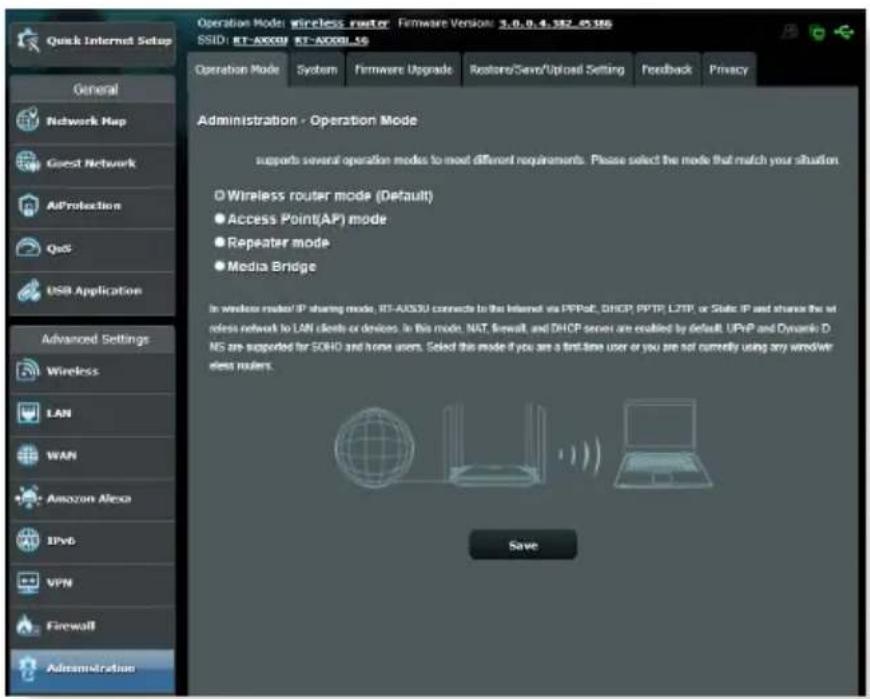The width and height of the screenshot is (870, 699).
Task: Click the WAN globe icon
Action: (28, 455)
